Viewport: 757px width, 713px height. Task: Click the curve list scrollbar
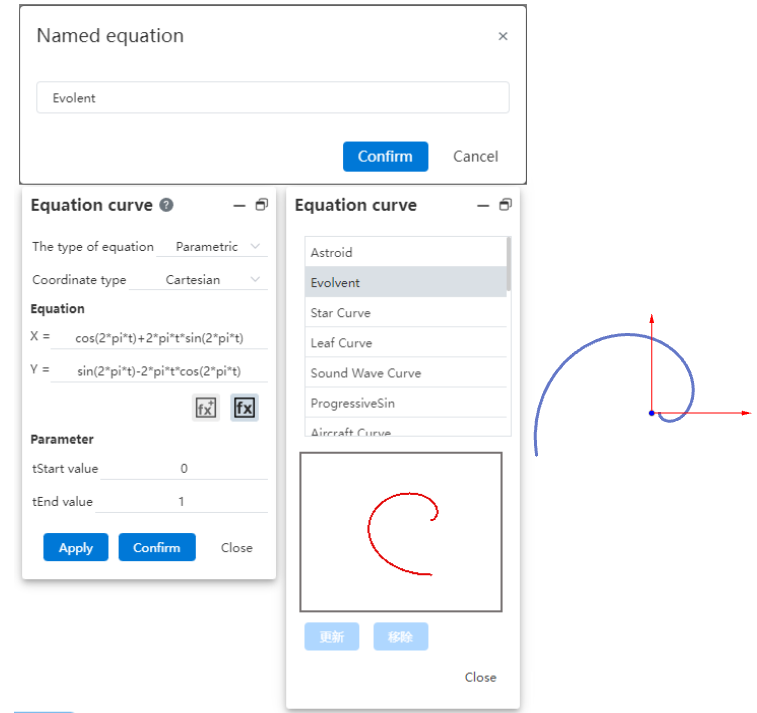[x=509, y=262]
